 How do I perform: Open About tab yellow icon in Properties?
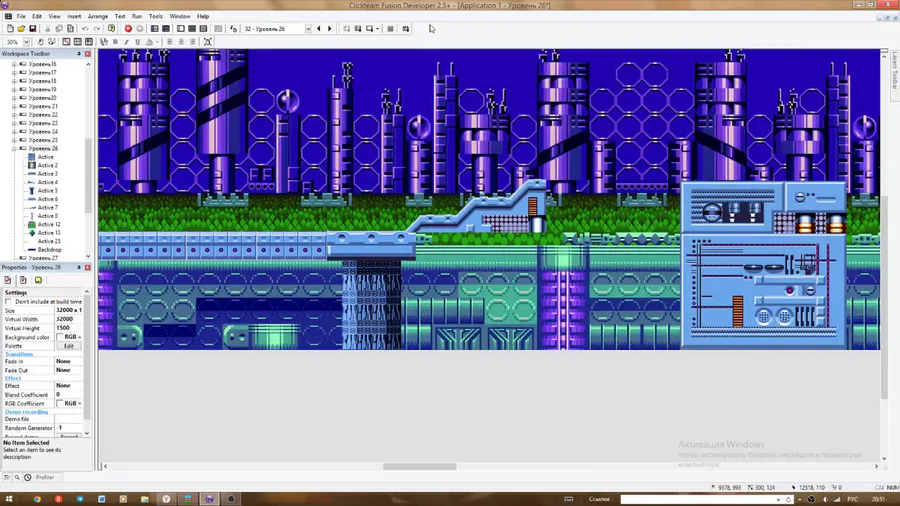(38, 280)
